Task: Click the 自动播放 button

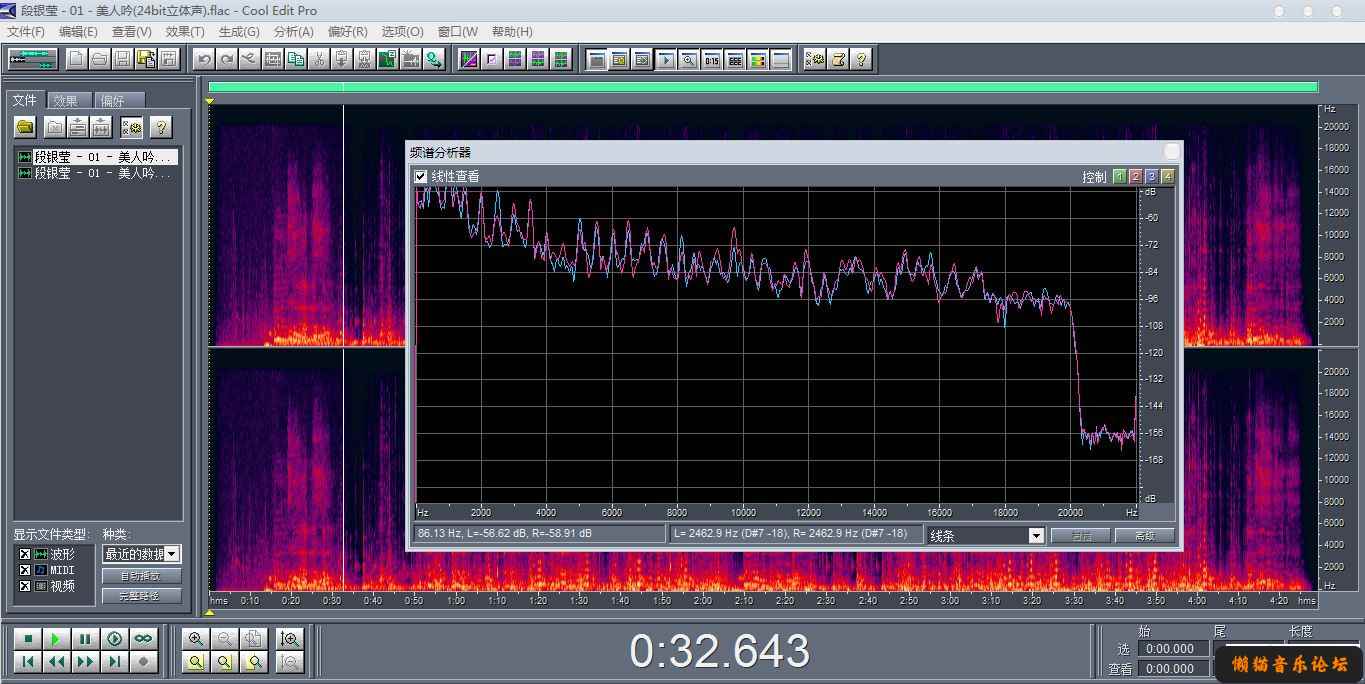Action: [142, 576]
